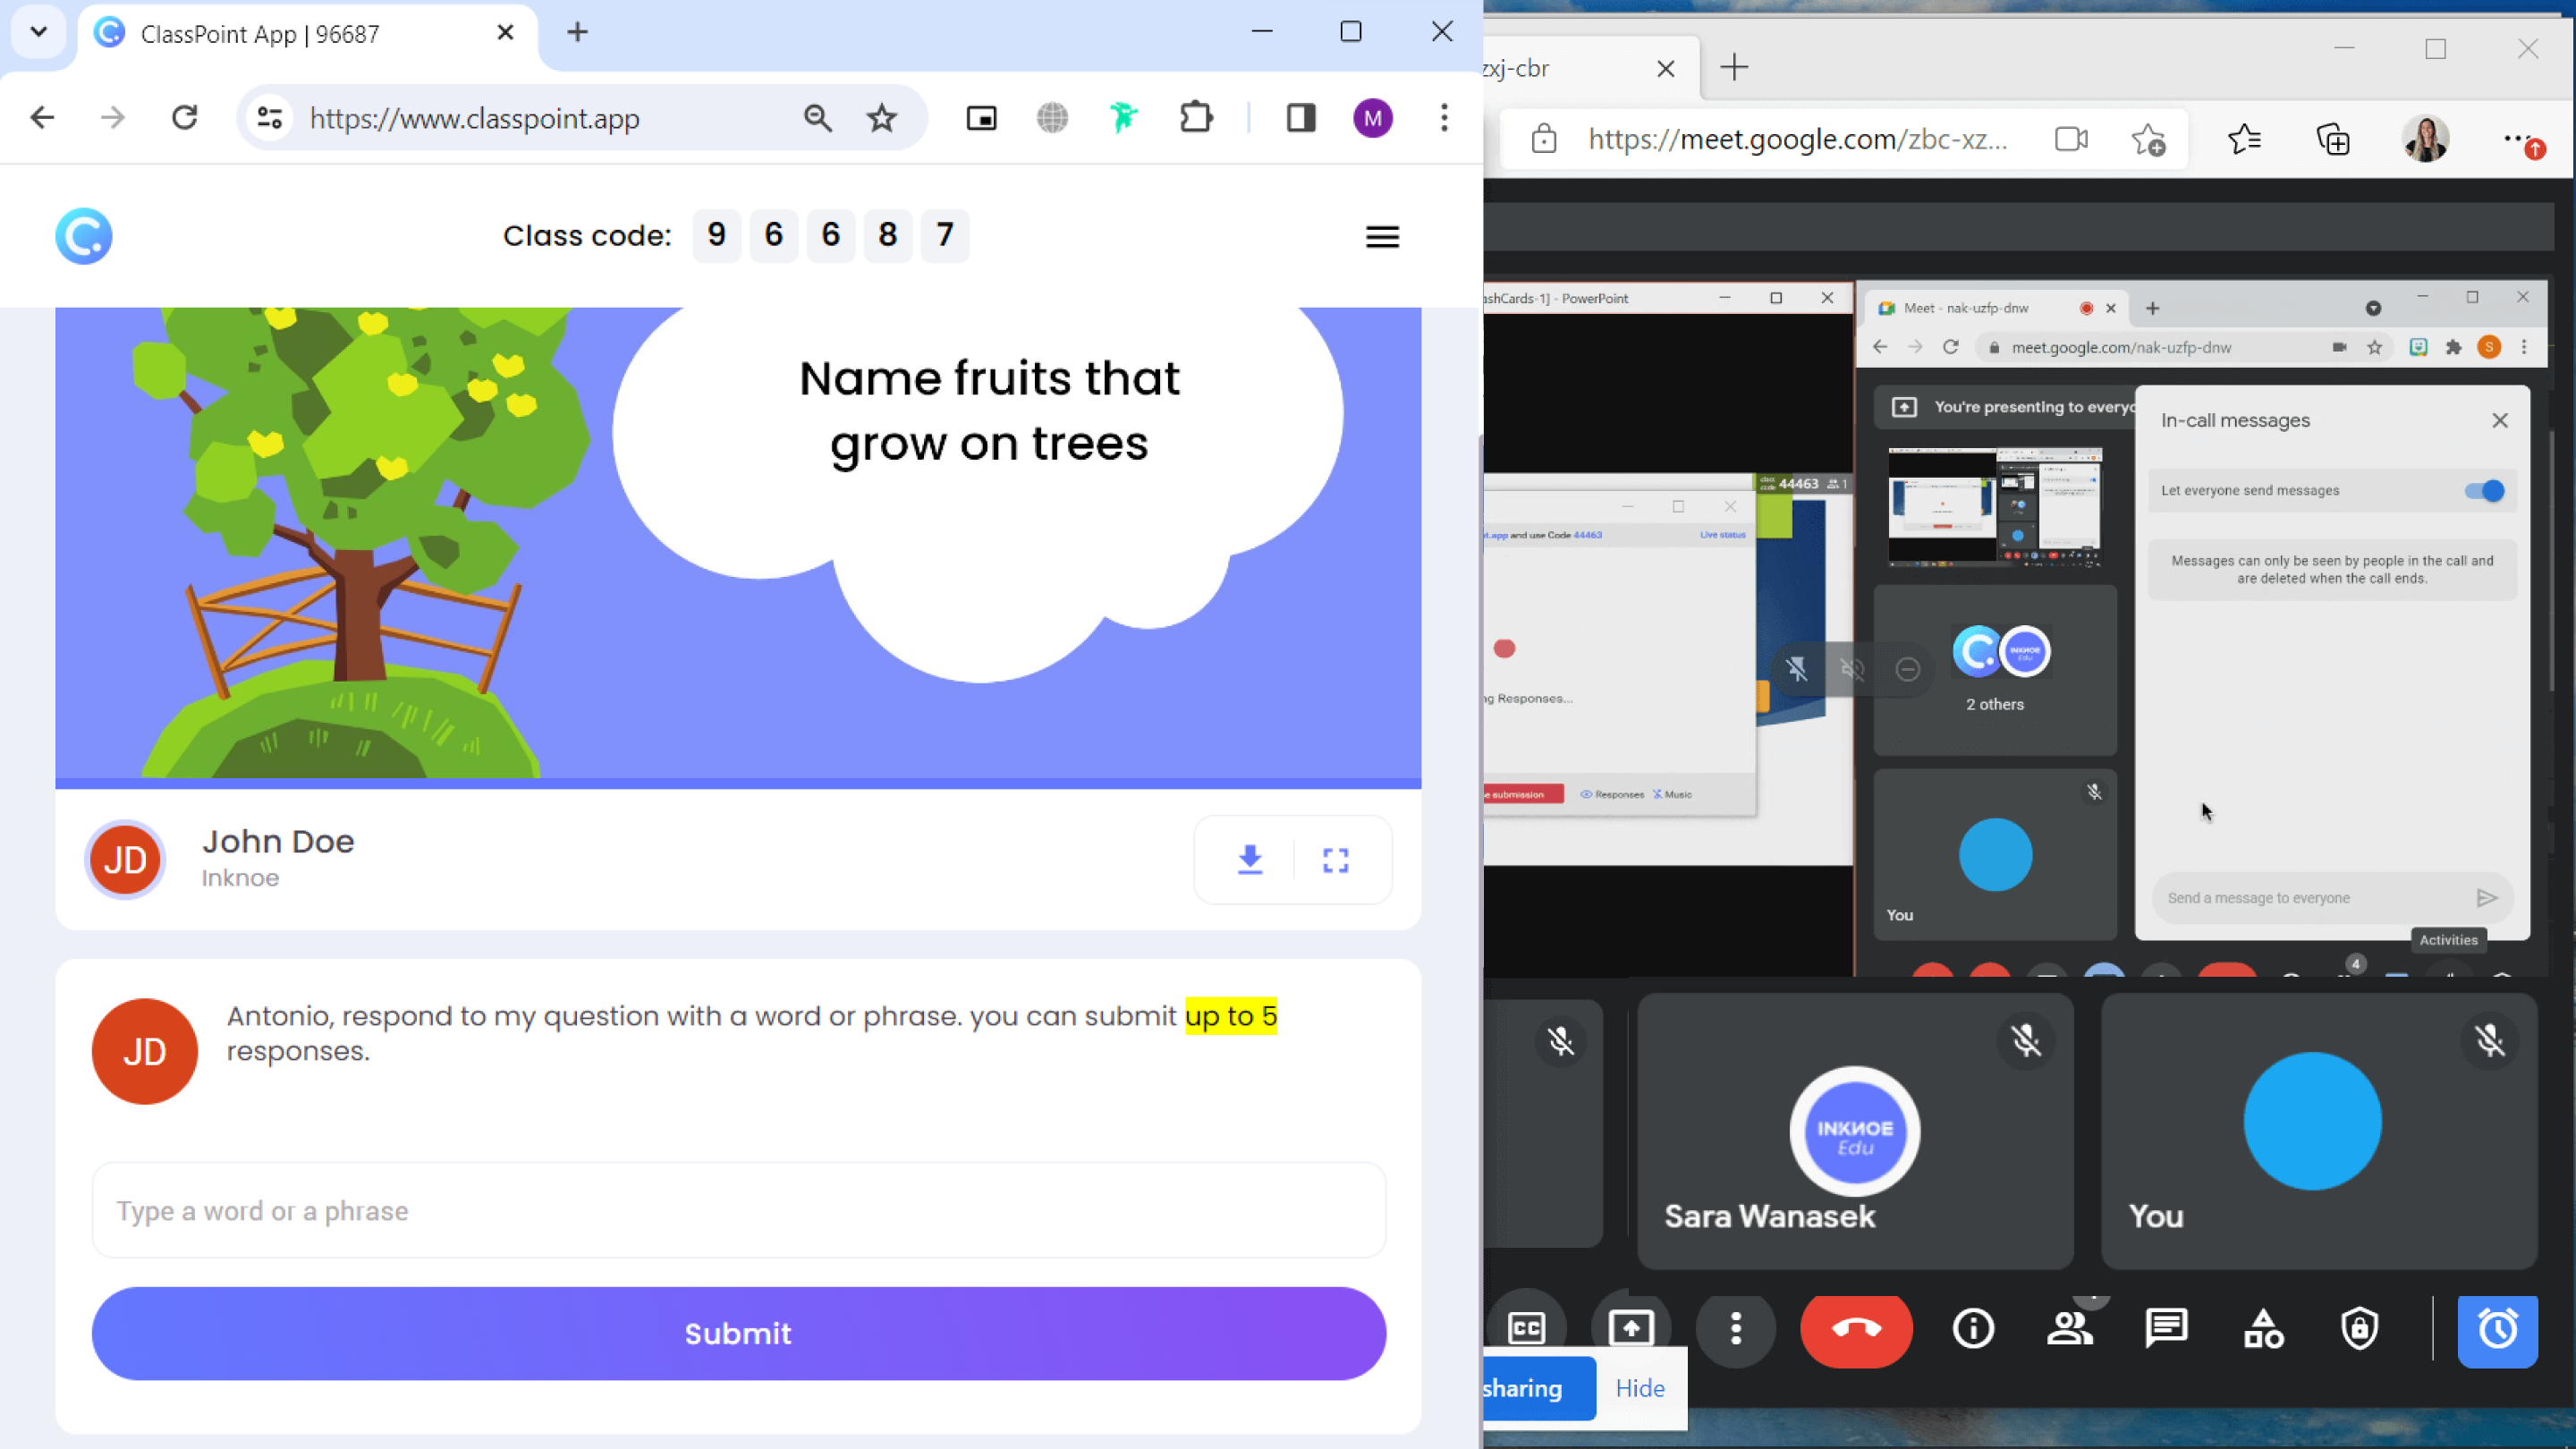The width and height of the screenshot is (2576, 1449).
Task: Open the More options menu in Meet
Action: click(x=1736, y=1330)
